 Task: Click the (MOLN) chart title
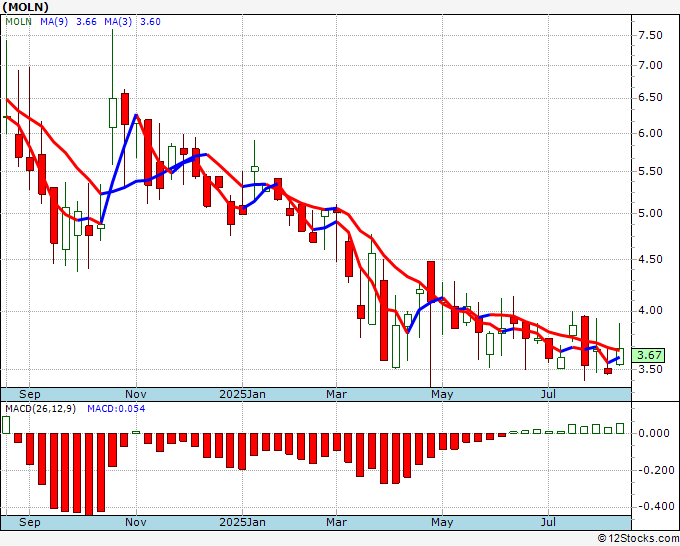26,7
